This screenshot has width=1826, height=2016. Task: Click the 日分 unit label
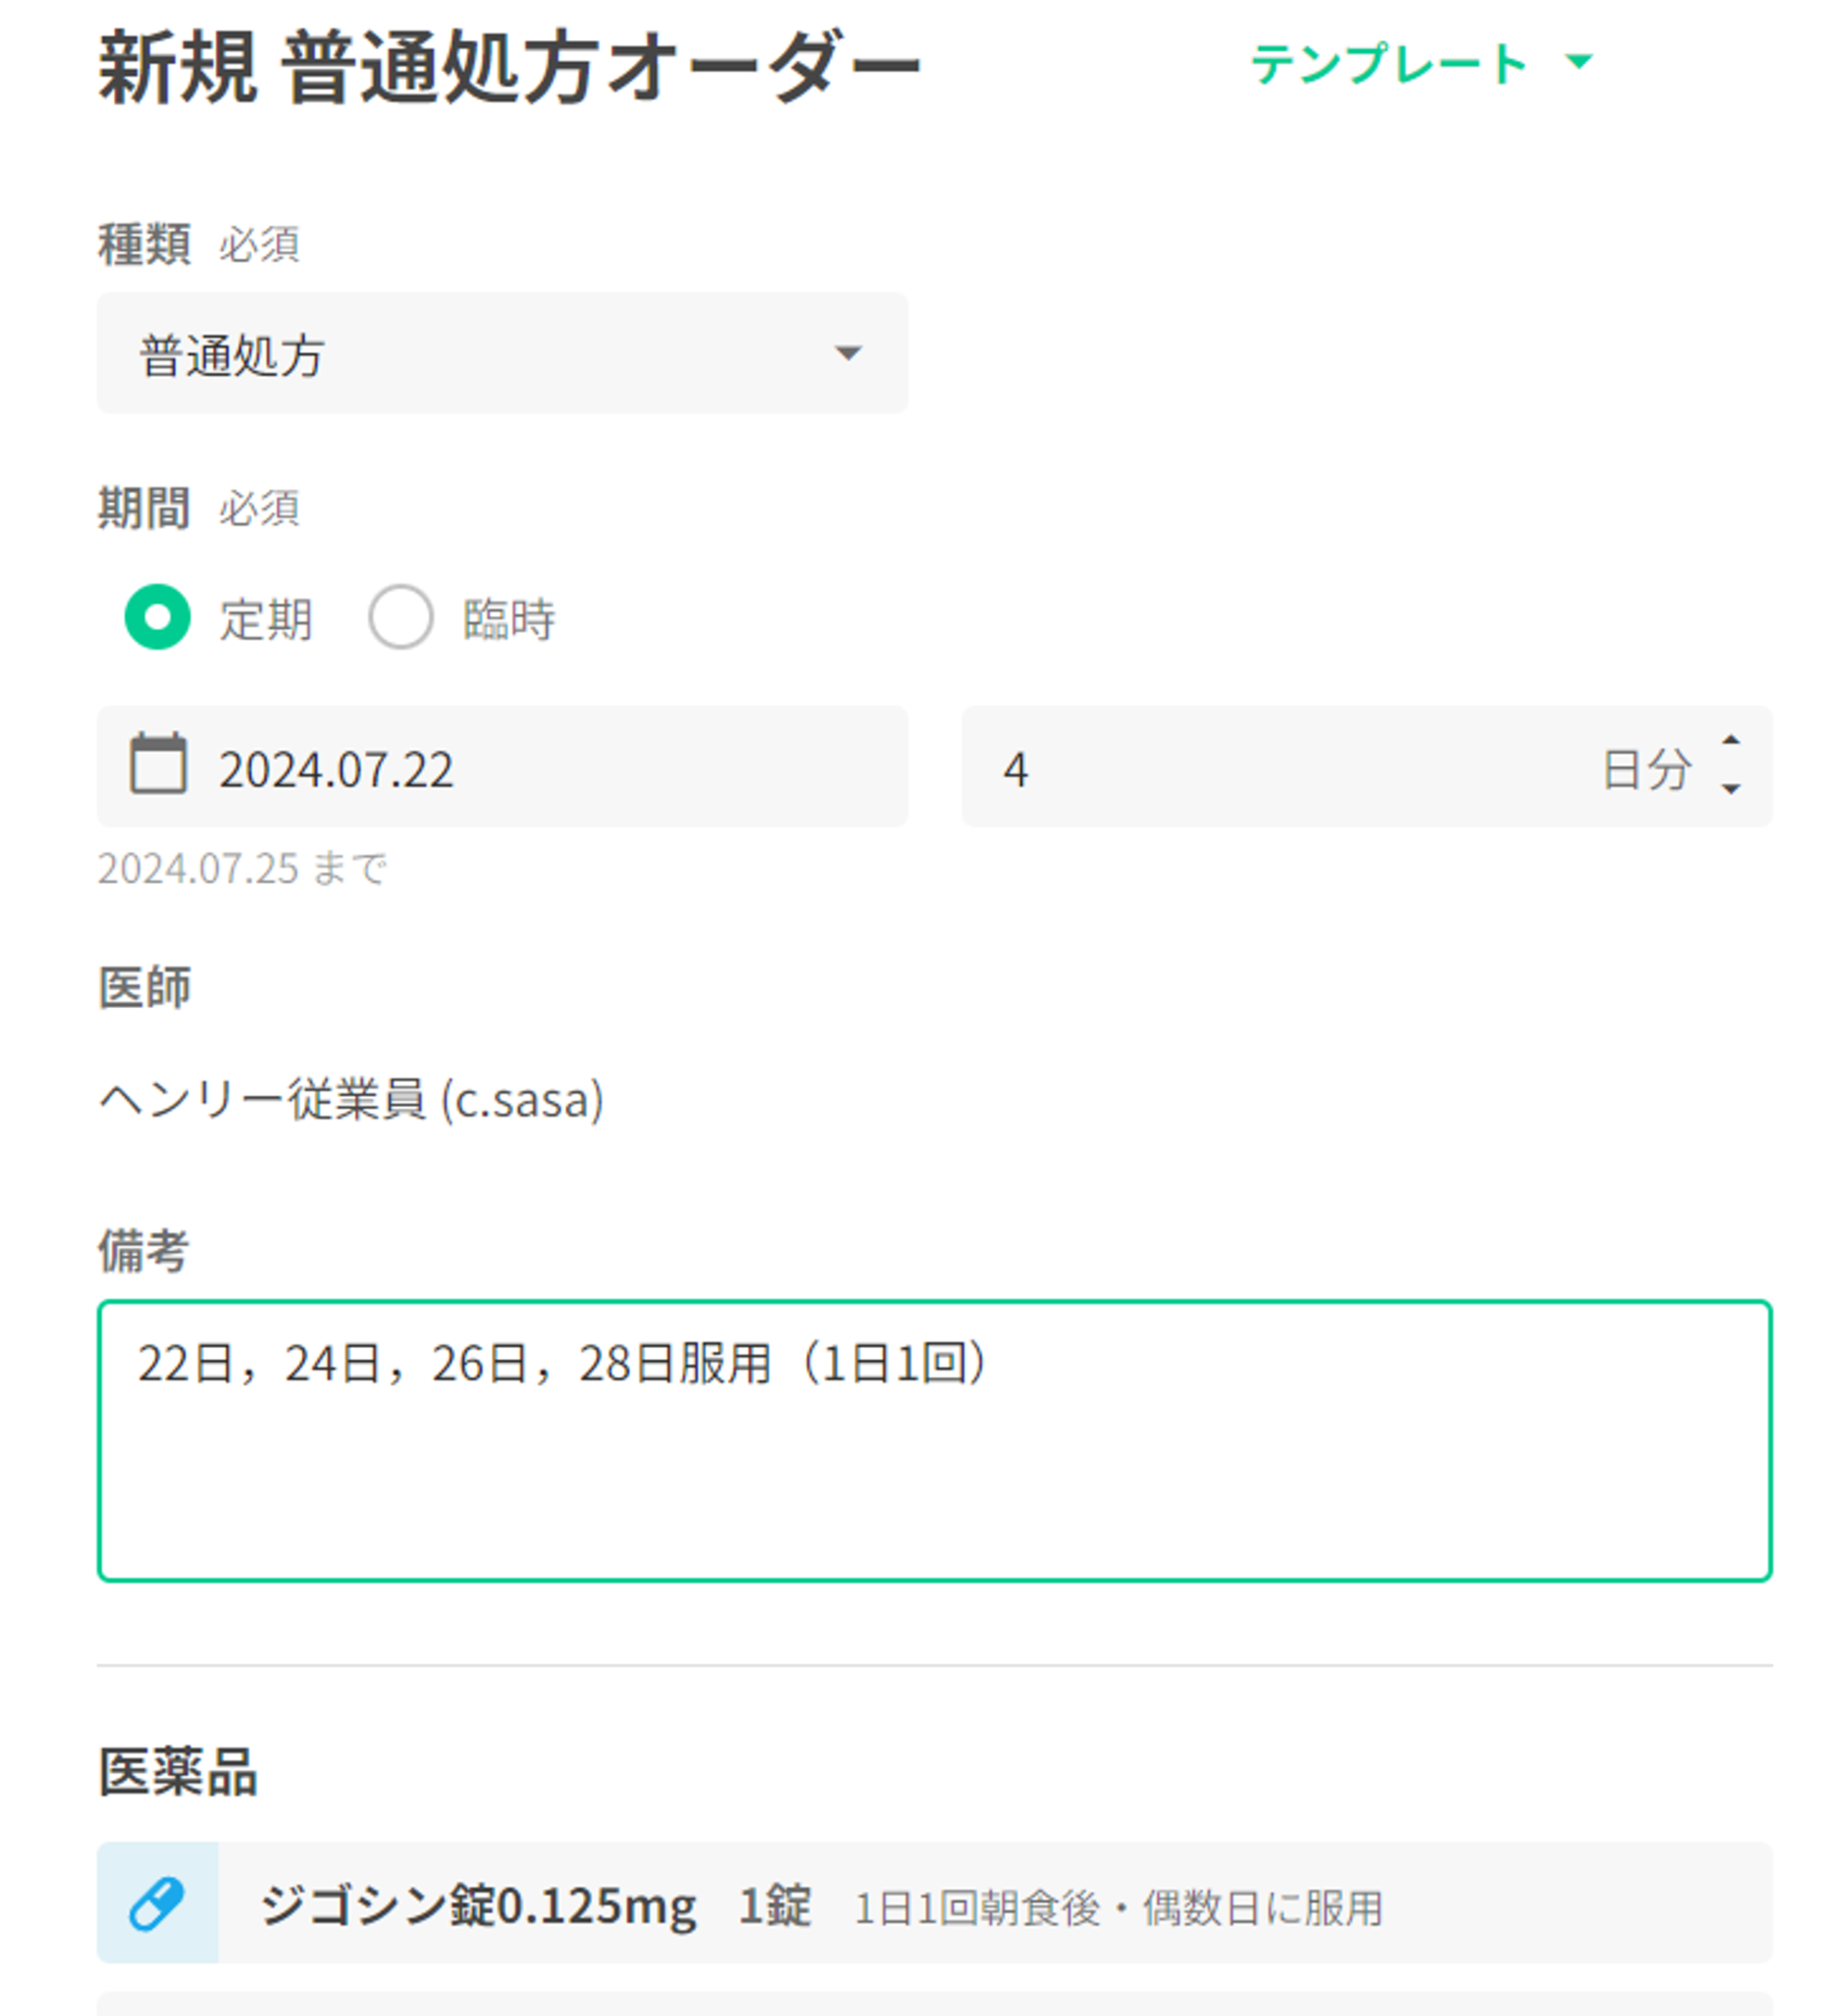(x=1646, y=769)
